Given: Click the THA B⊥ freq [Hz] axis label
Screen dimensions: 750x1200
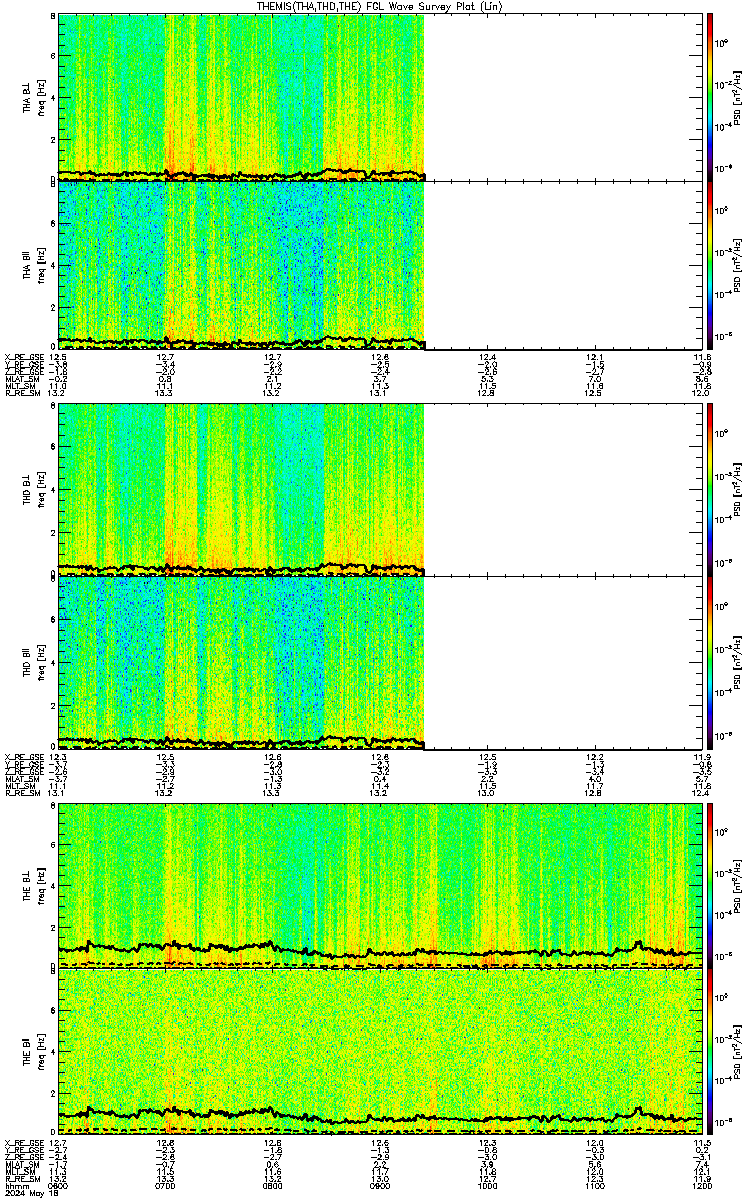Looking at the screenshot, I should [42, 97].
